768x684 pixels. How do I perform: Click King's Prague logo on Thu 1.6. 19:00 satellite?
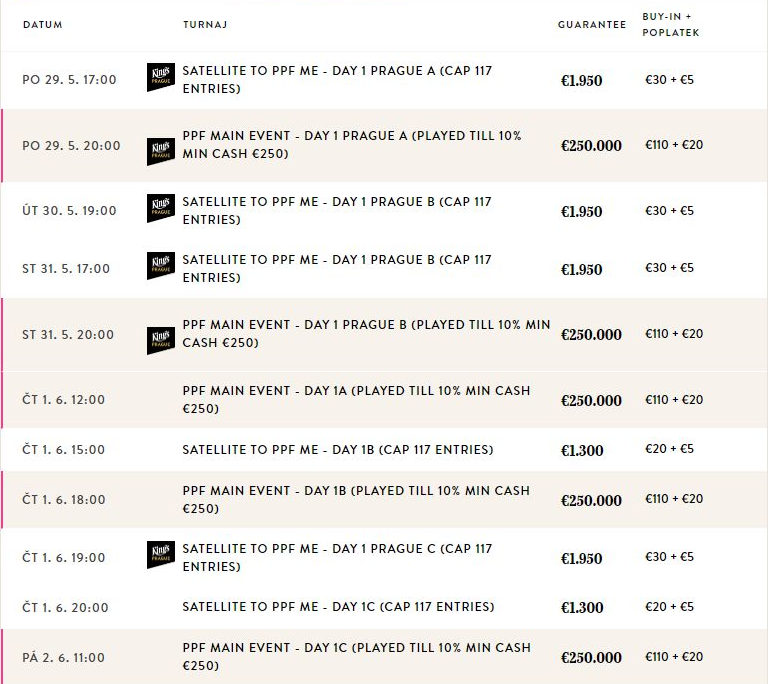pos(161,555)
